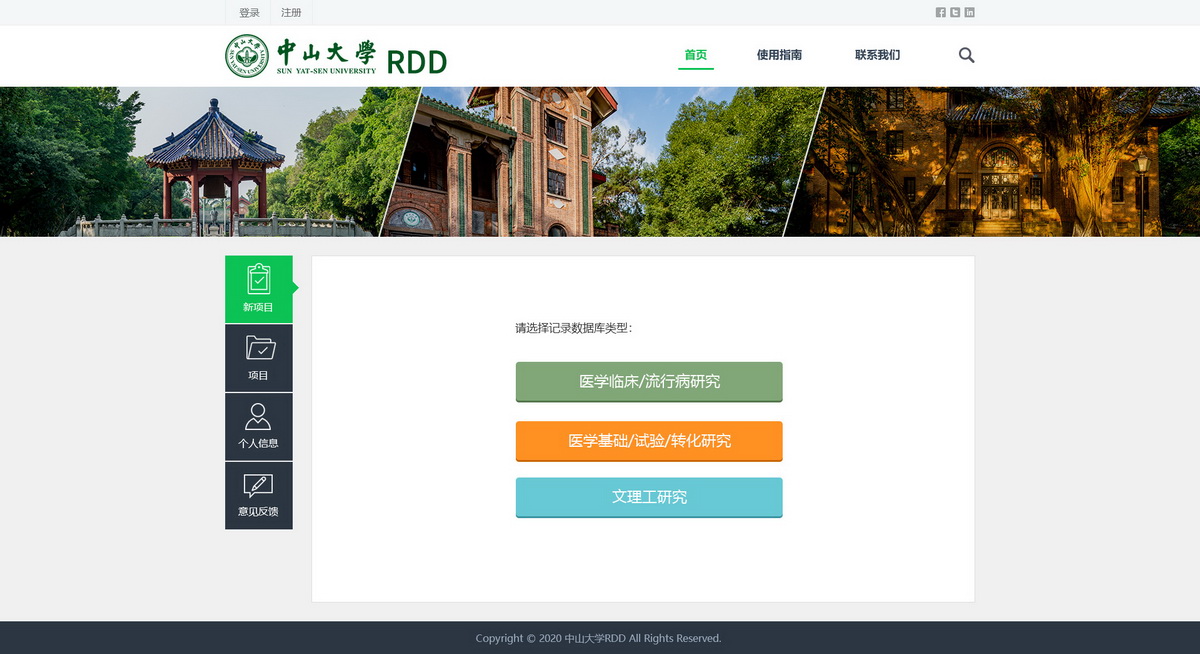
Task: Click the search magnifier icon
Action: click(x=966, y=55)
